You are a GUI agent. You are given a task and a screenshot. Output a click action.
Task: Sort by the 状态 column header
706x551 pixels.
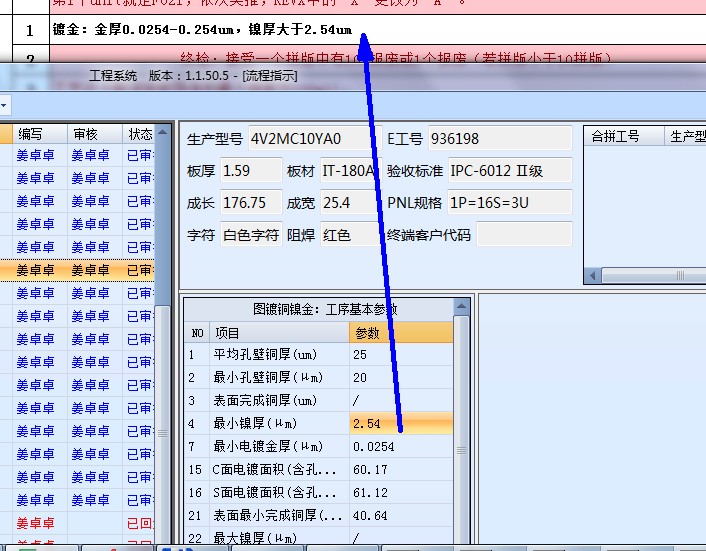pyautogui.click(x=139, y=134)
